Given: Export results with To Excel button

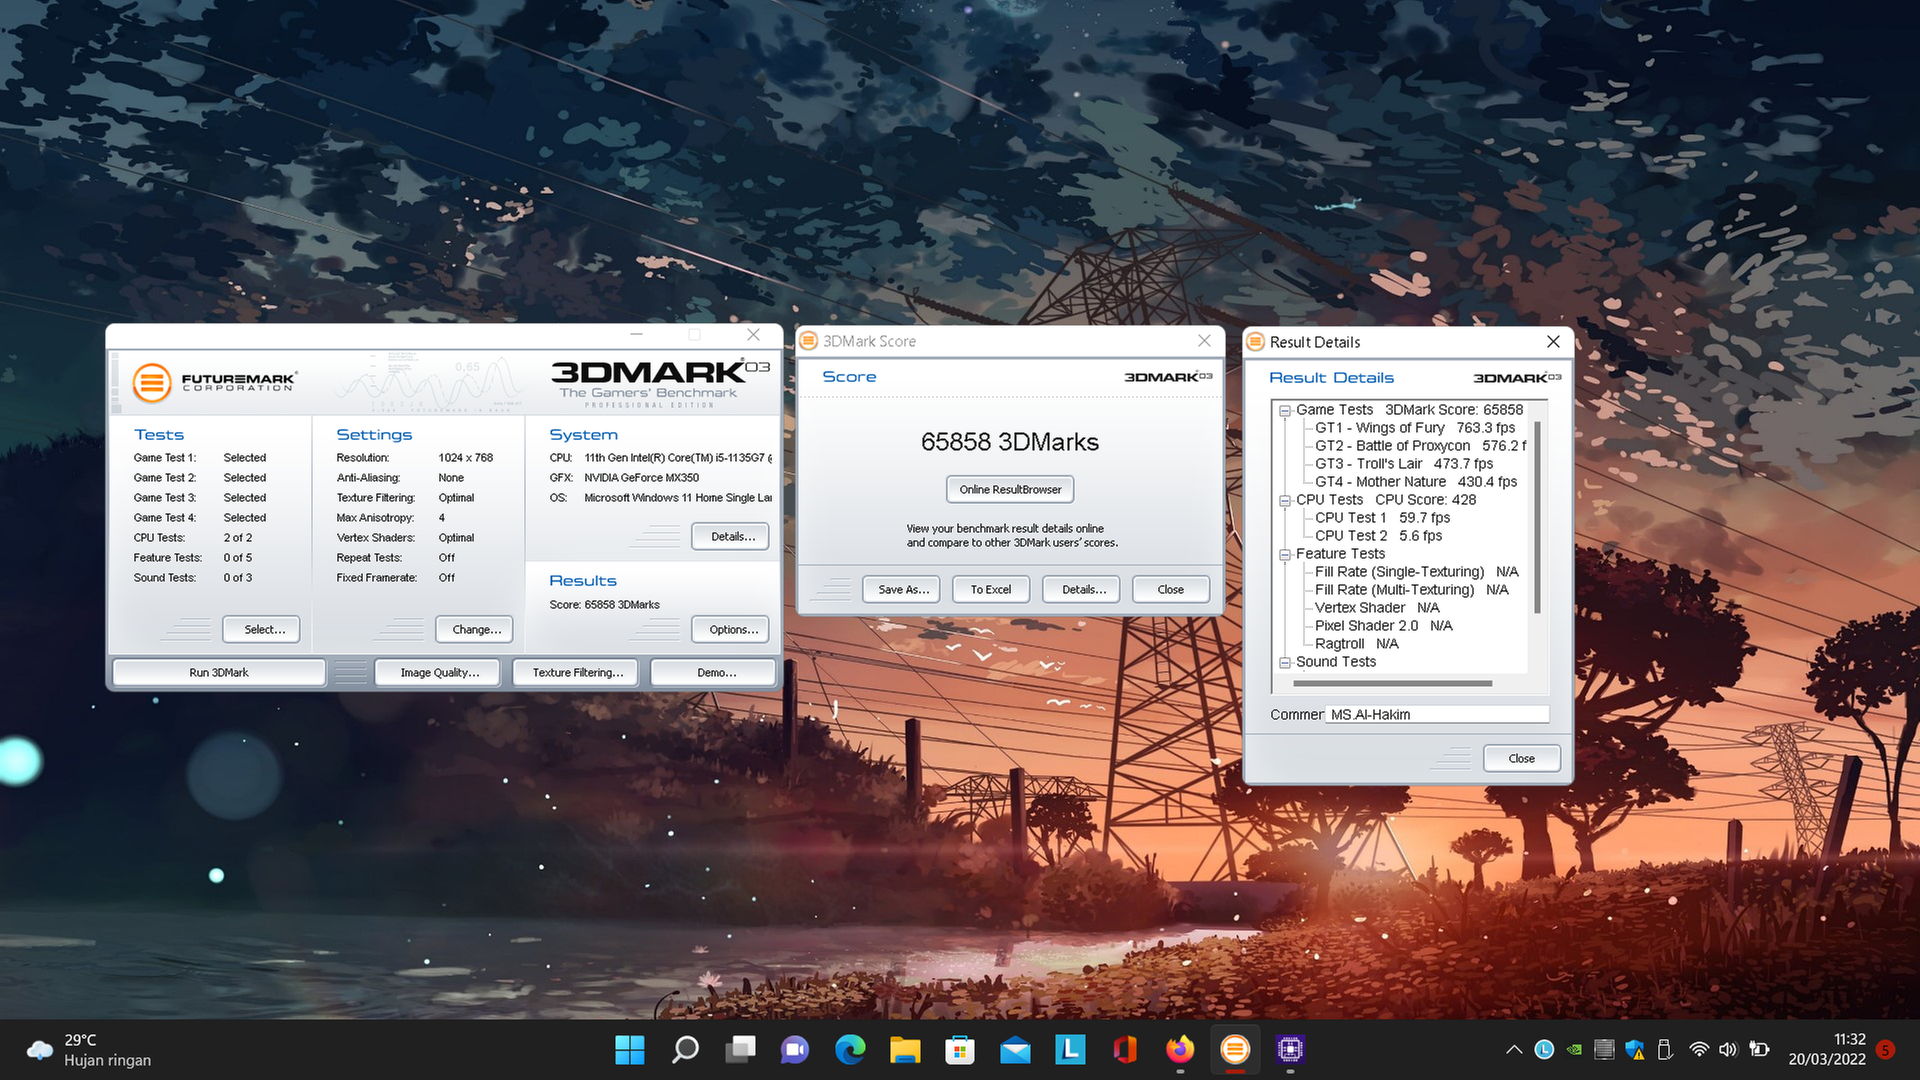Looking at the screenshot, I should coord(991,590).
